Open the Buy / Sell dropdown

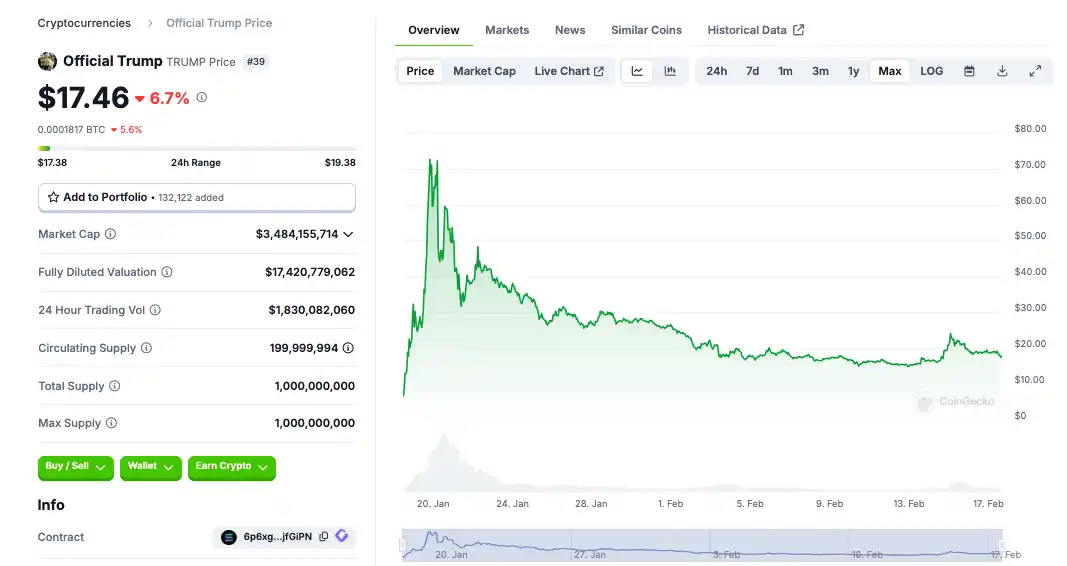(x=75, y=467)
